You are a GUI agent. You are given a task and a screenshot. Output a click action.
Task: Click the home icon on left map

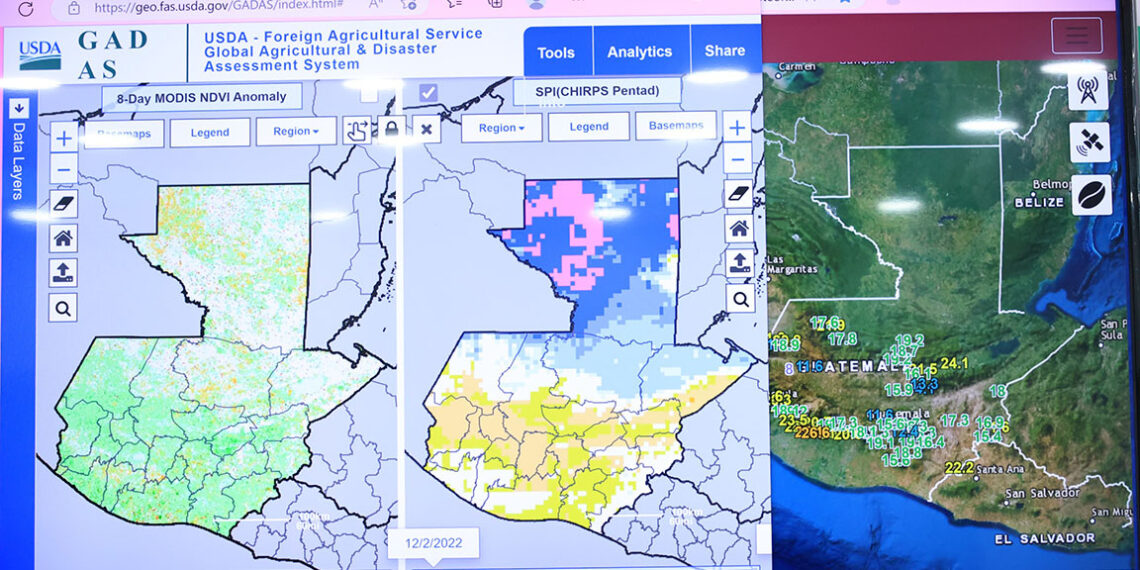point(63,238)
